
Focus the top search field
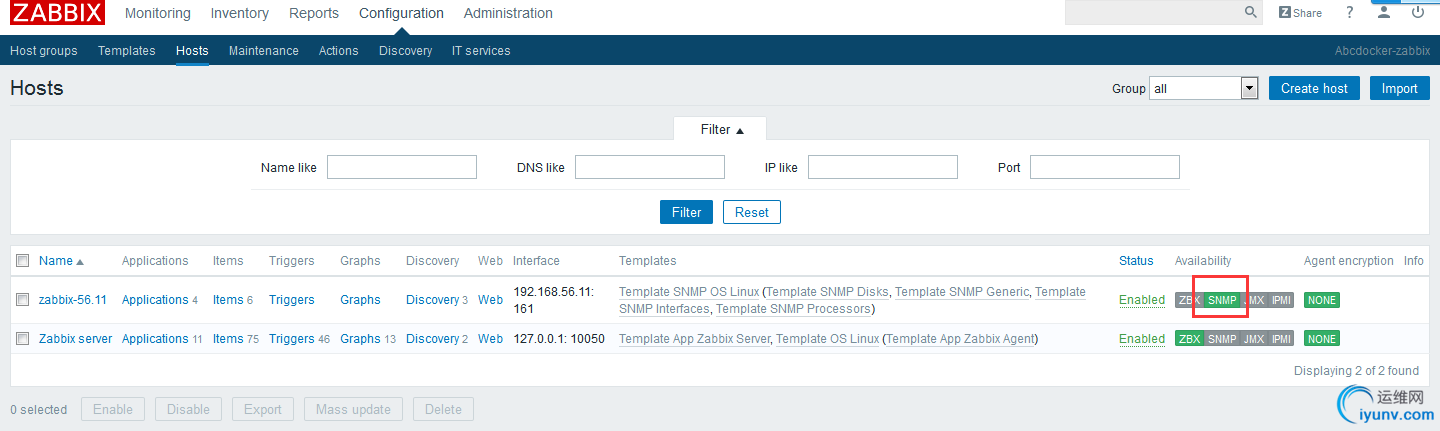coord(1154,13)
